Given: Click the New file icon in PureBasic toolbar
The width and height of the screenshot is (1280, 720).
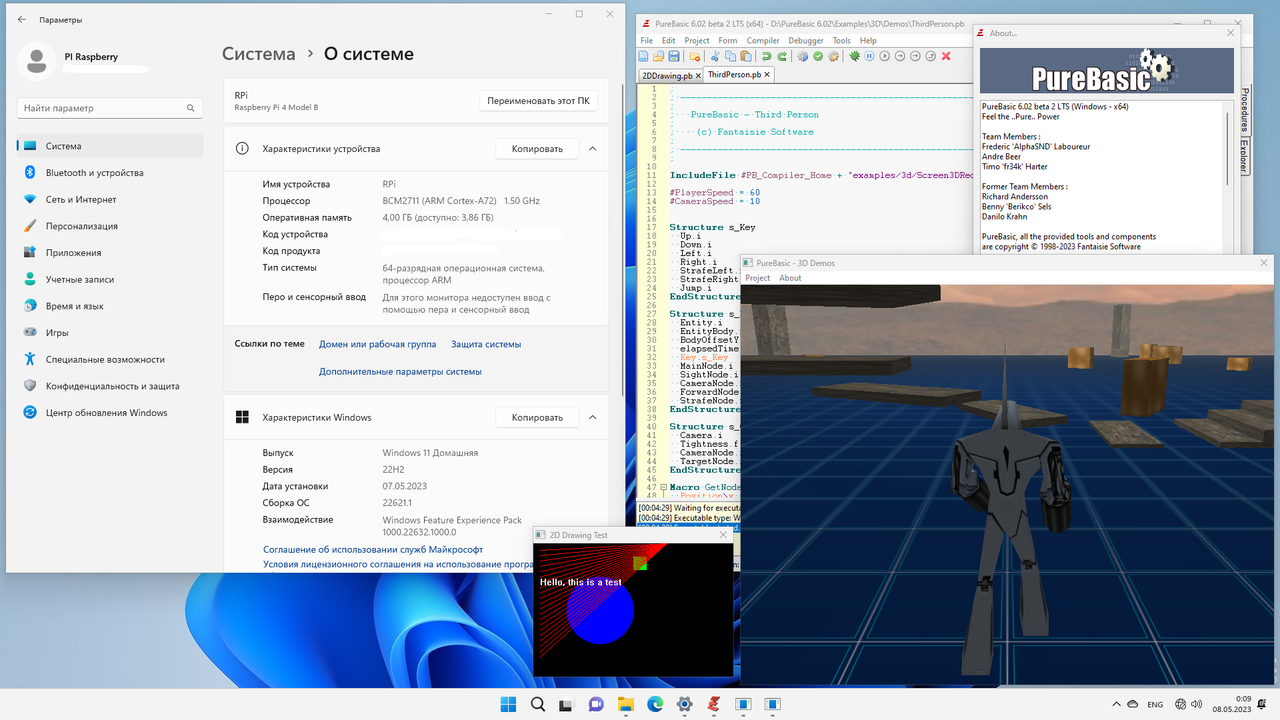Looking at the screenshot, I should (644, 56).
